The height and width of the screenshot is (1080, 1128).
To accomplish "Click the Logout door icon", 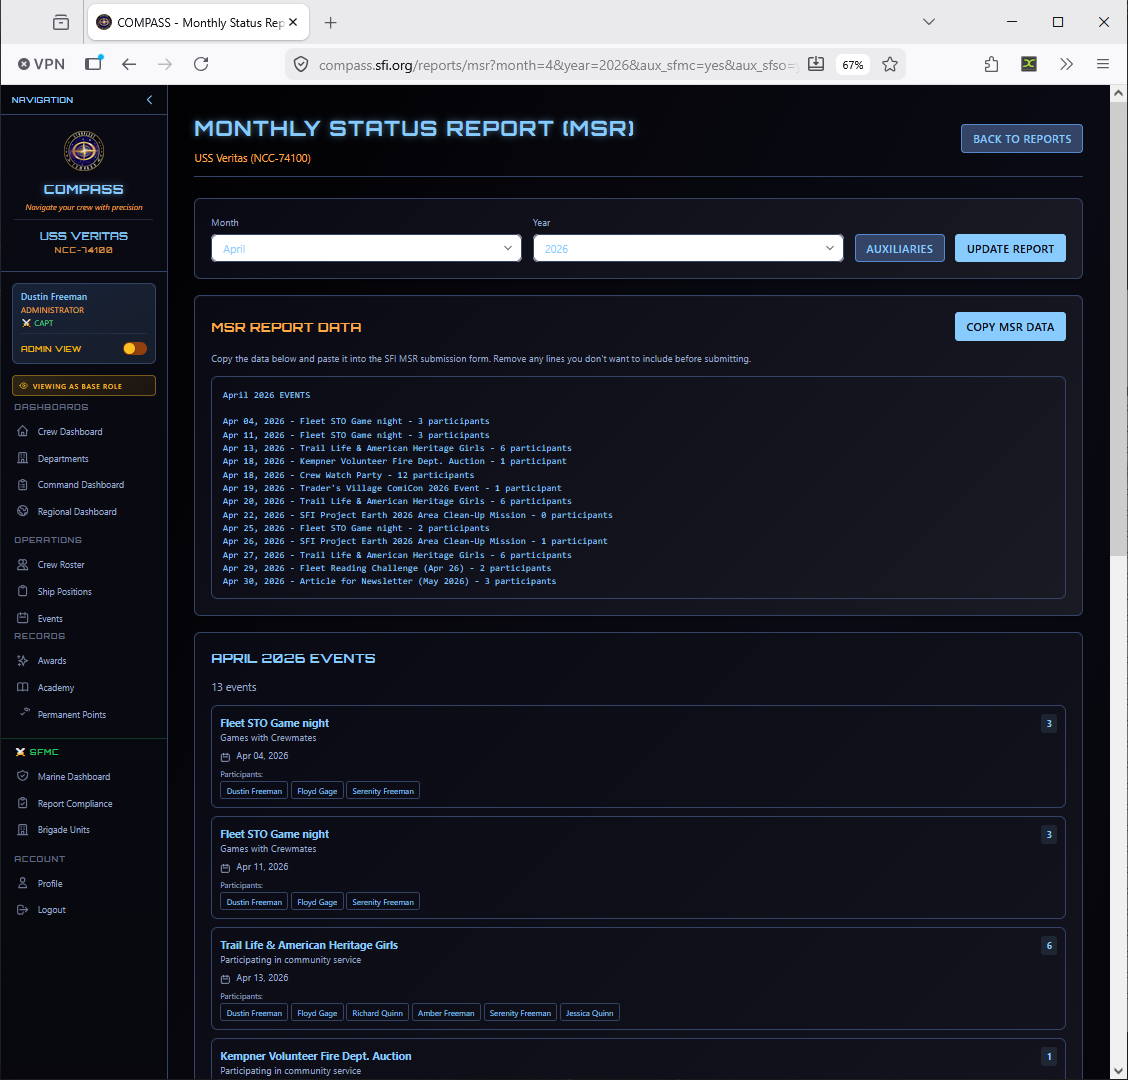I will (x=22, y=909).
